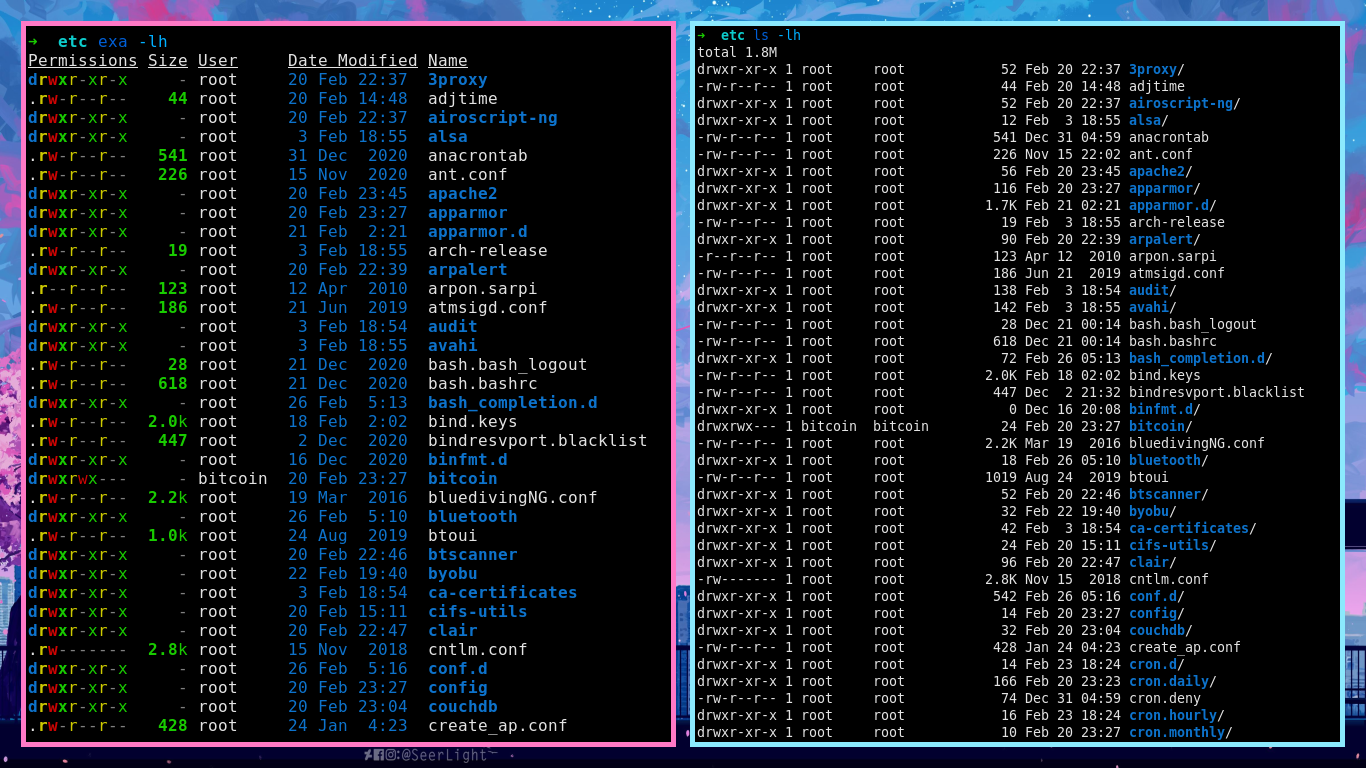Click the Date Modified column header

352,60
